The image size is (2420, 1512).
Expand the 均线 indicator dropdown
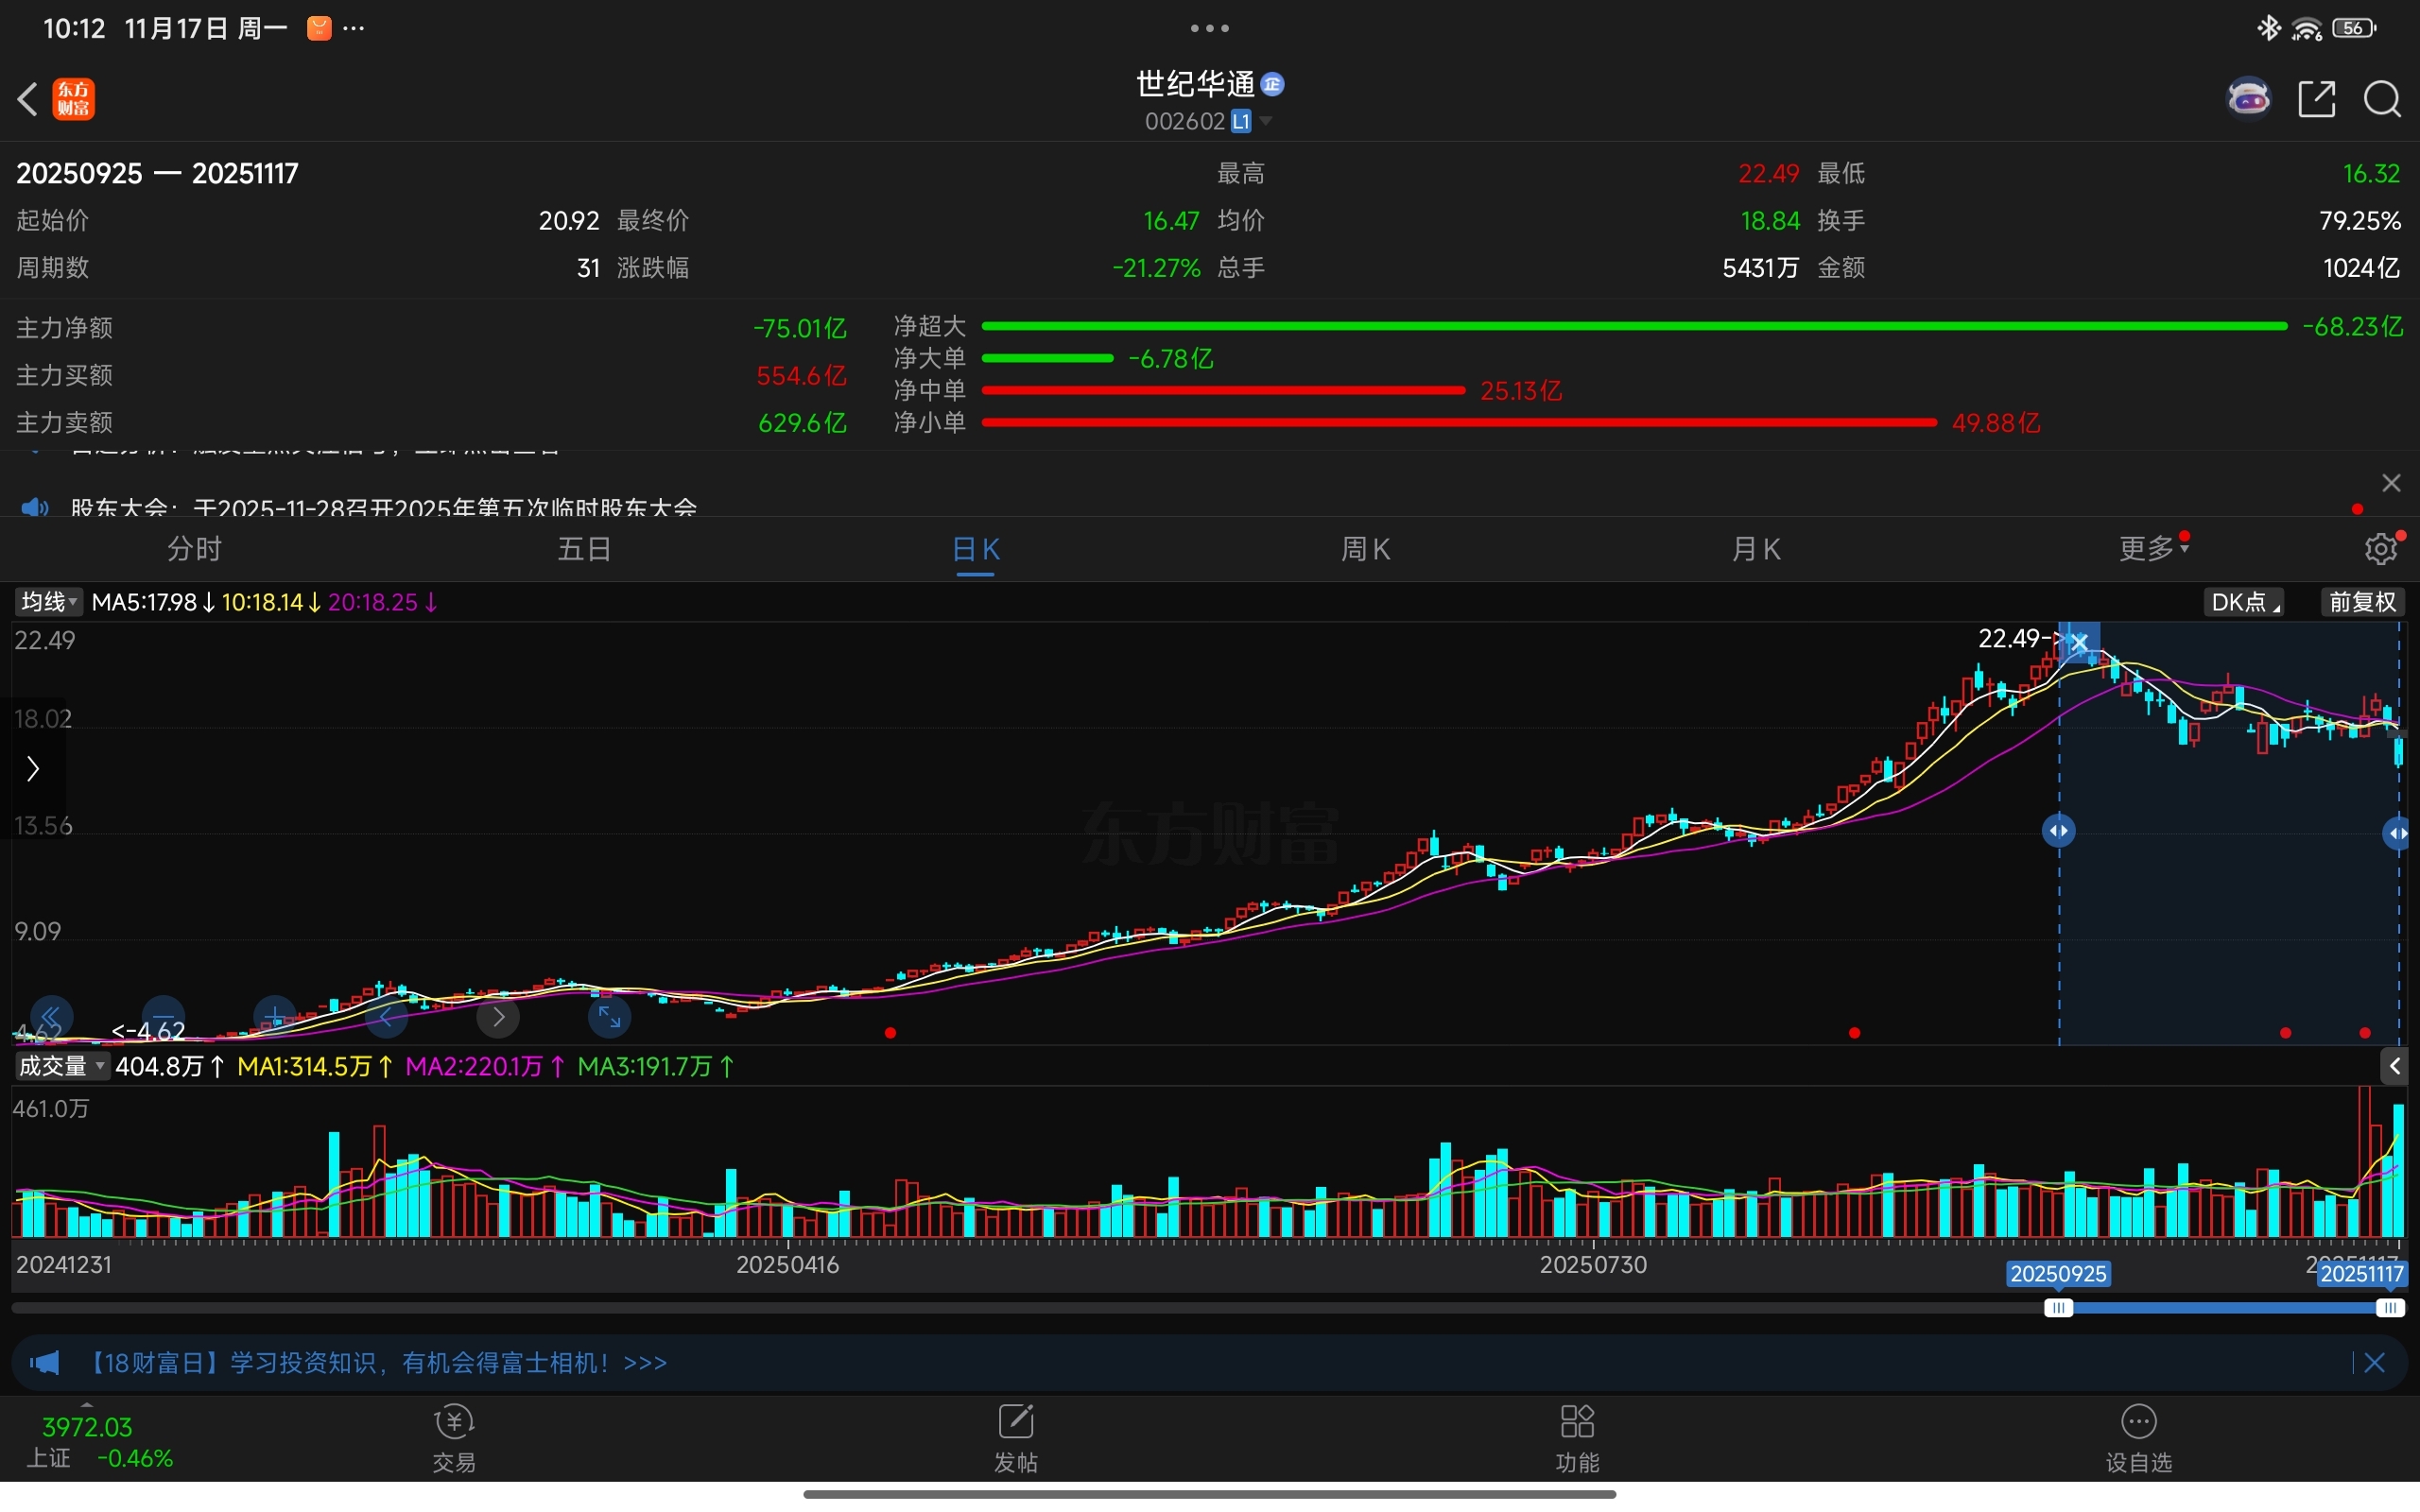[x=49, y=602]
